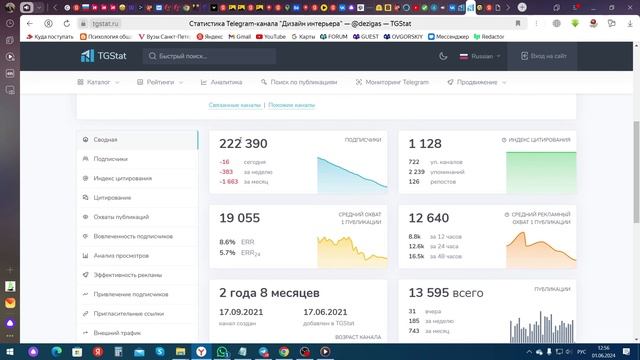Click the bar-chart icon beside "Анализ просмотров"
This screenshot has width=640, height=360.
85,256
